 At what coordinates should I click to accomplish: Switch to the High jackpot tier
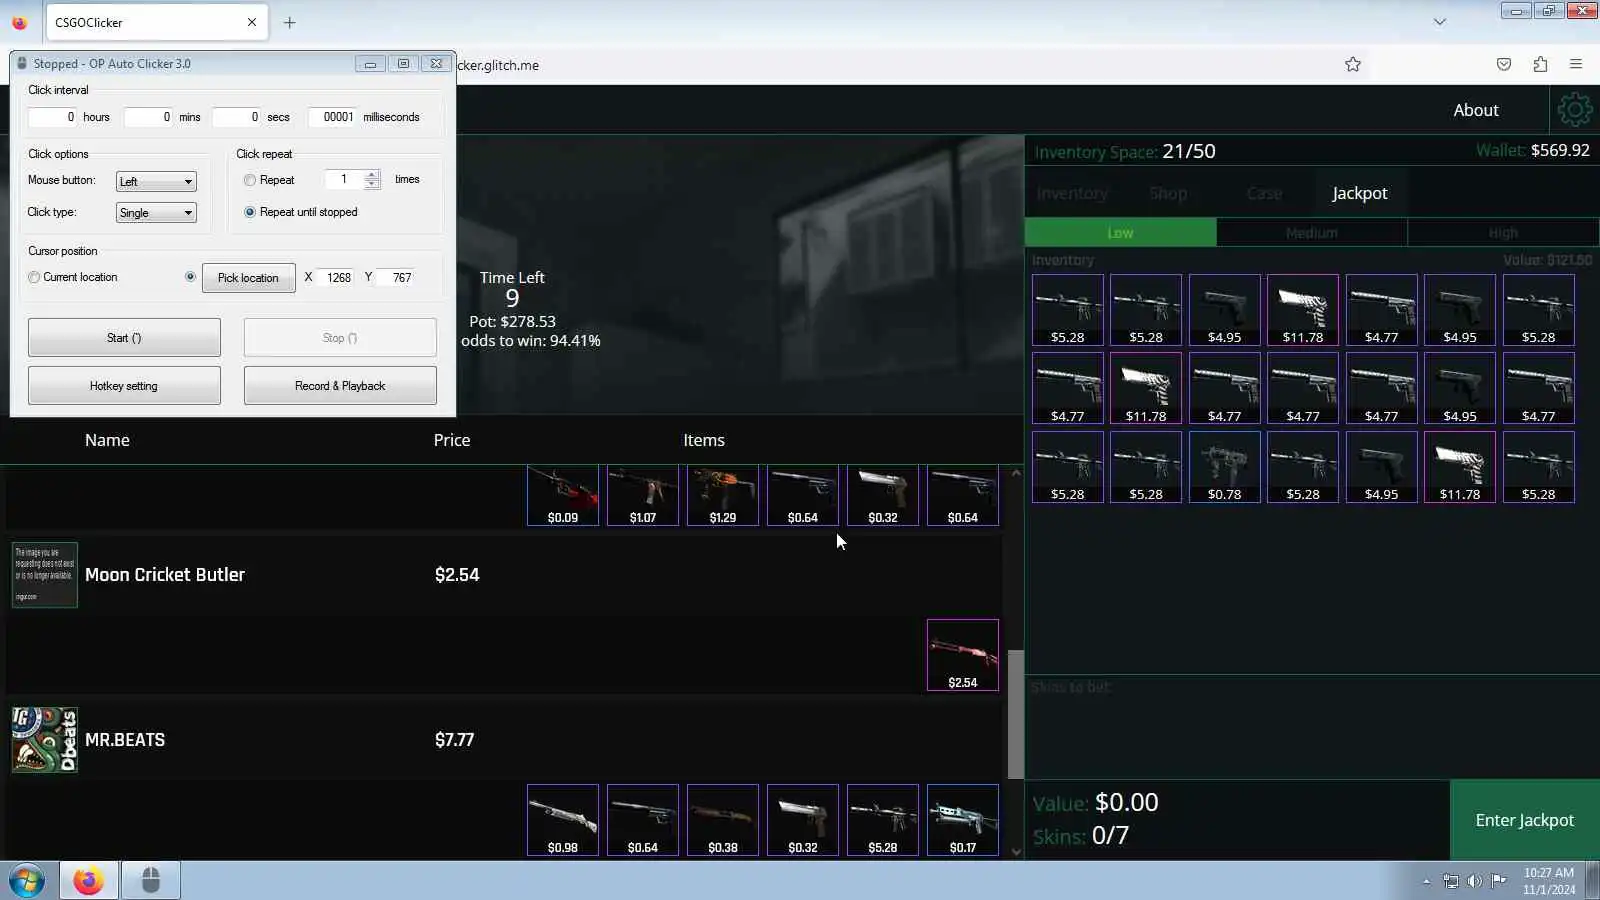point(1503,233)
